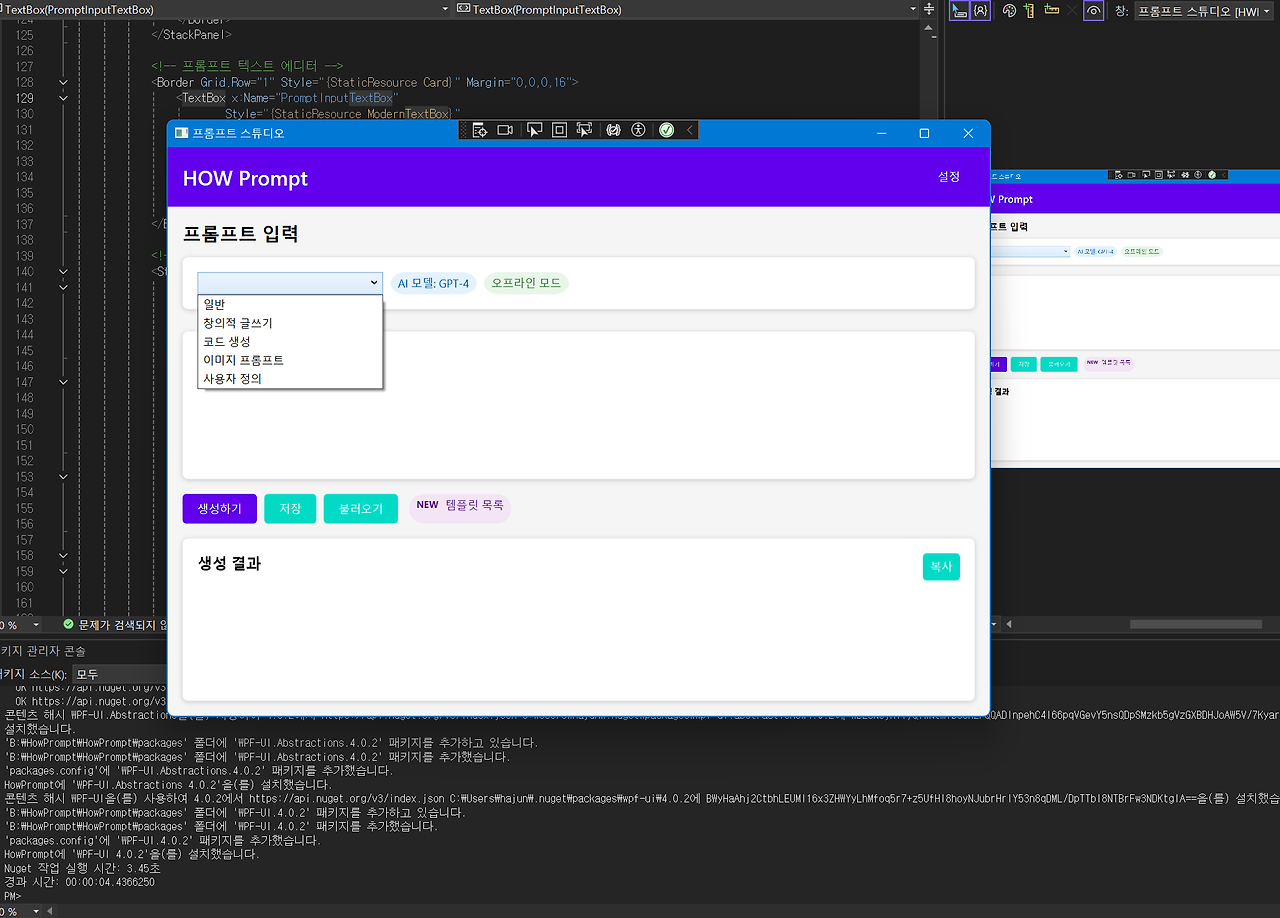The width and height of the screenshot is (1280, 918).
Task: Select 창의적 글쓰기 from the dropdown list
Action: [x=290, y=323]
